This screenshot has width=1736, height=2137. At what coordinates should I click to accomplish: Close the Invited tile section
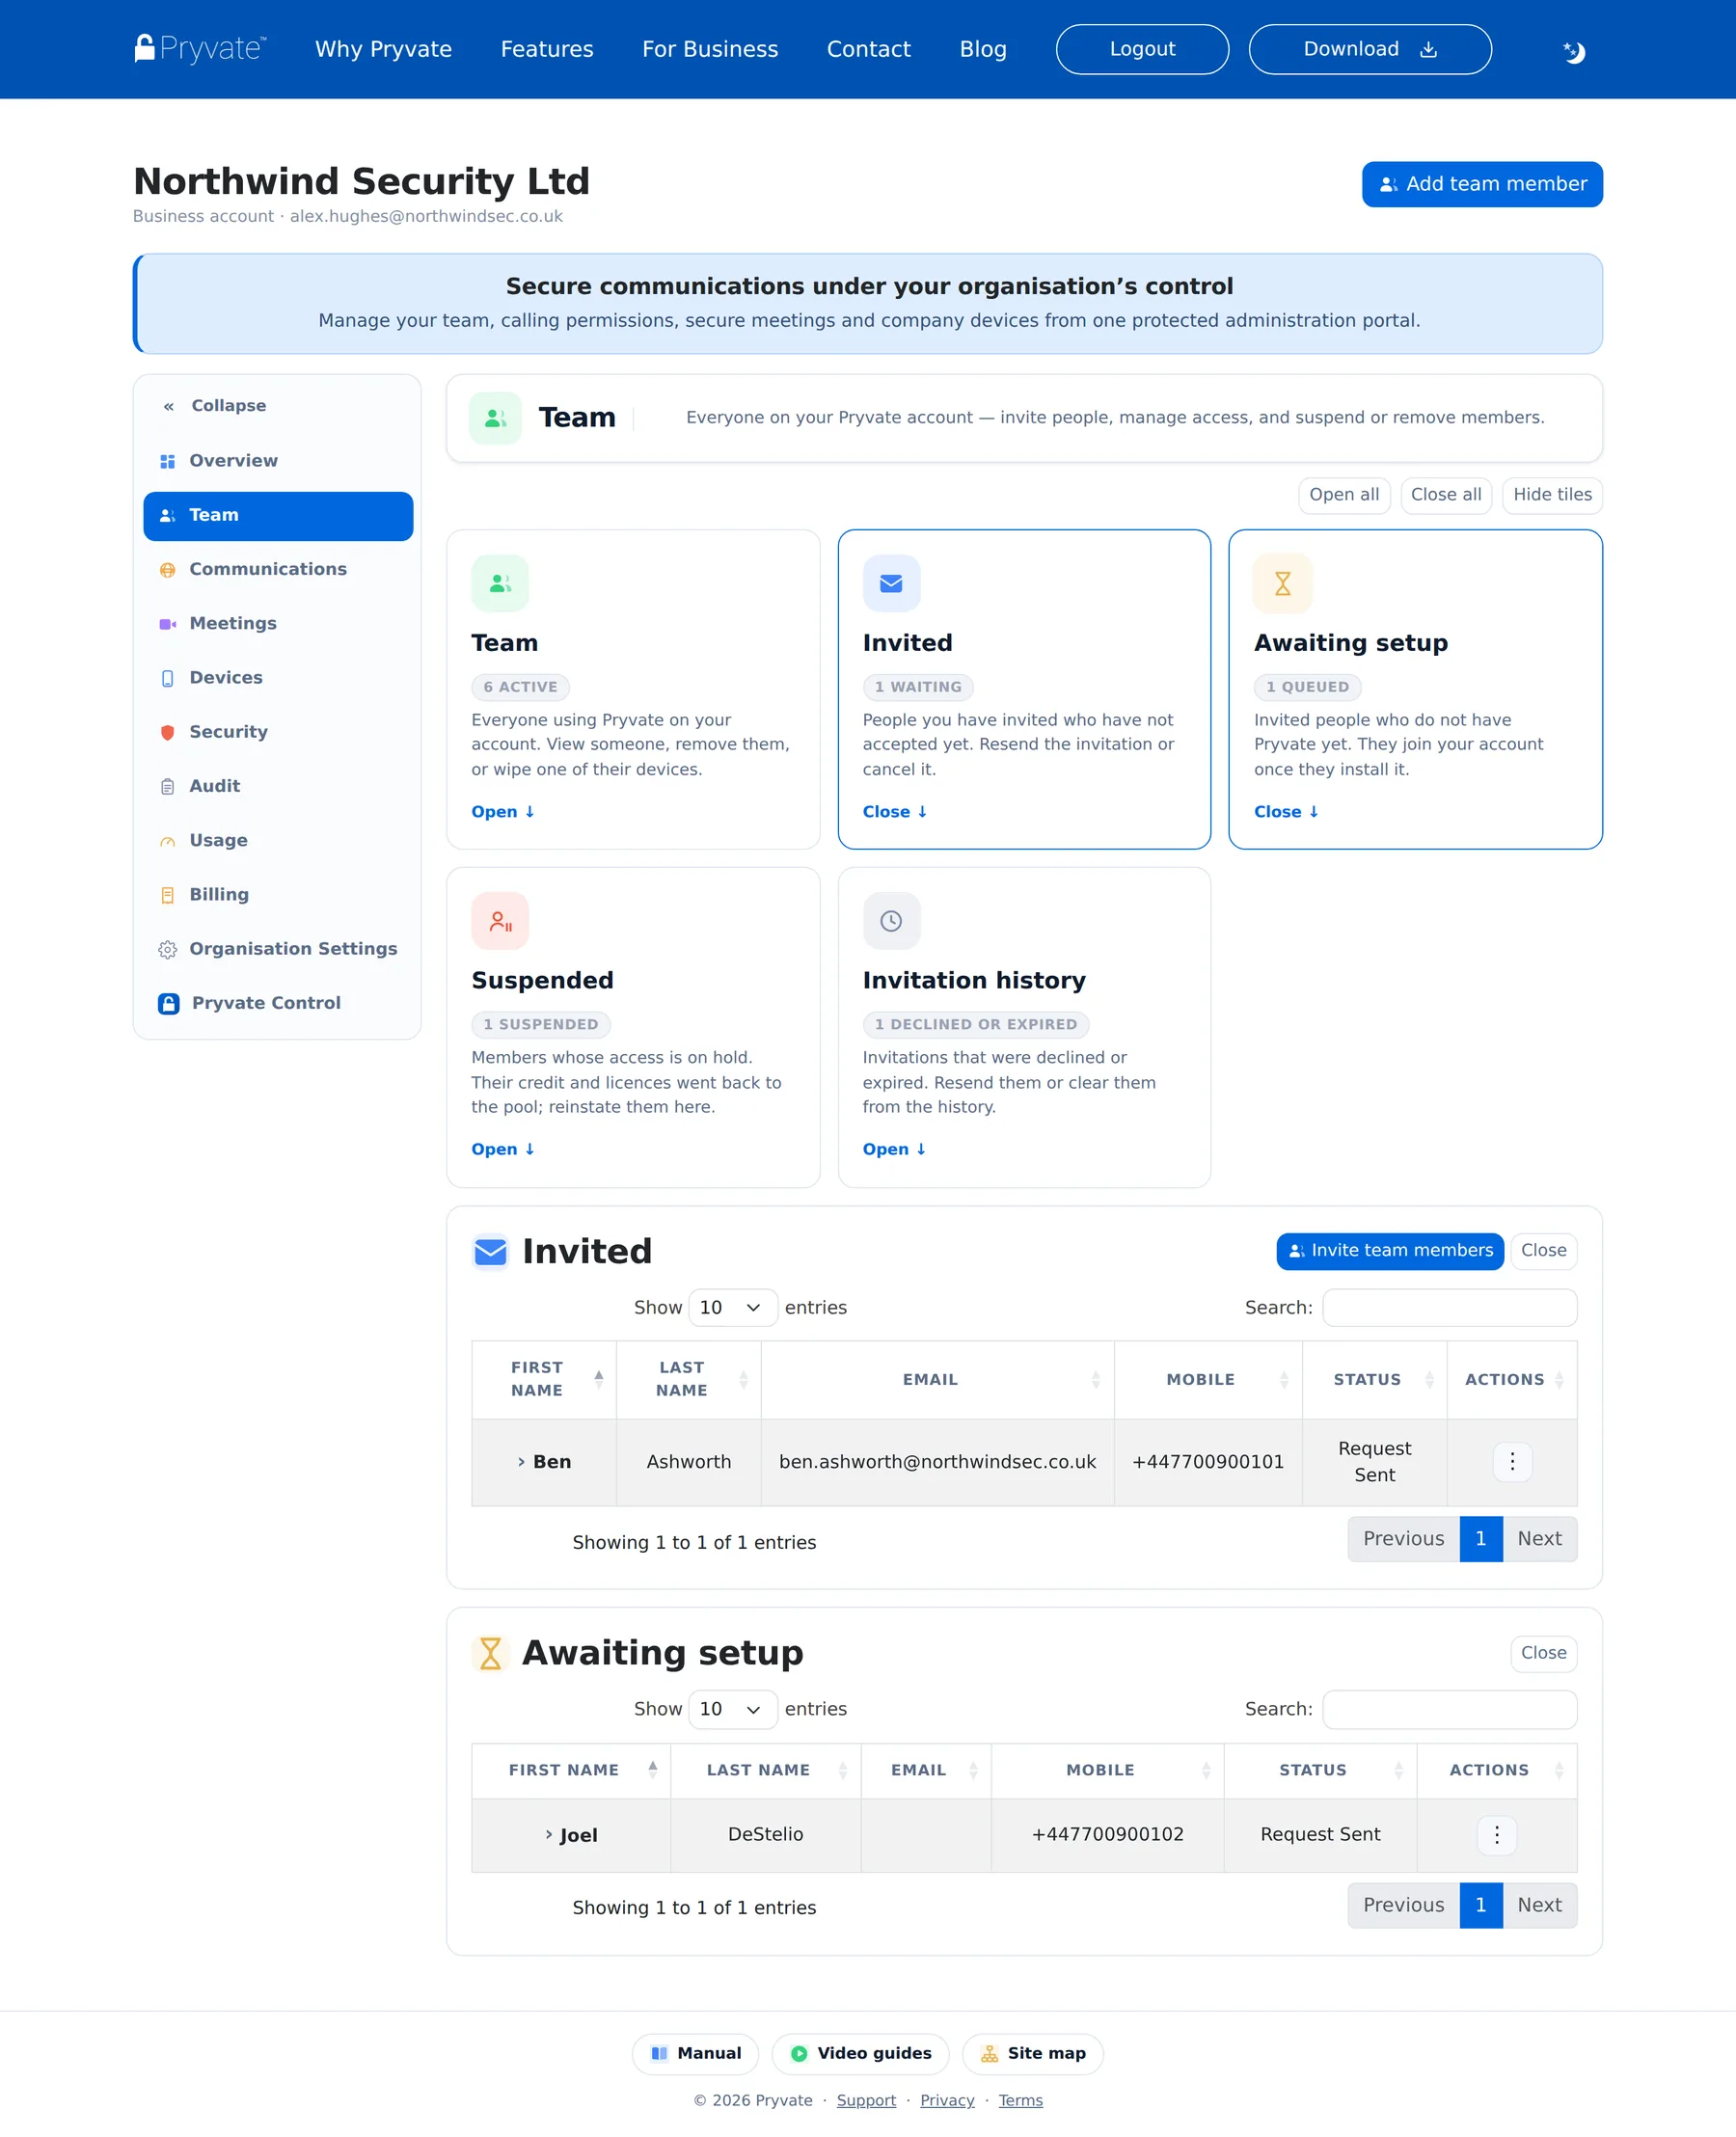[894, 812]
